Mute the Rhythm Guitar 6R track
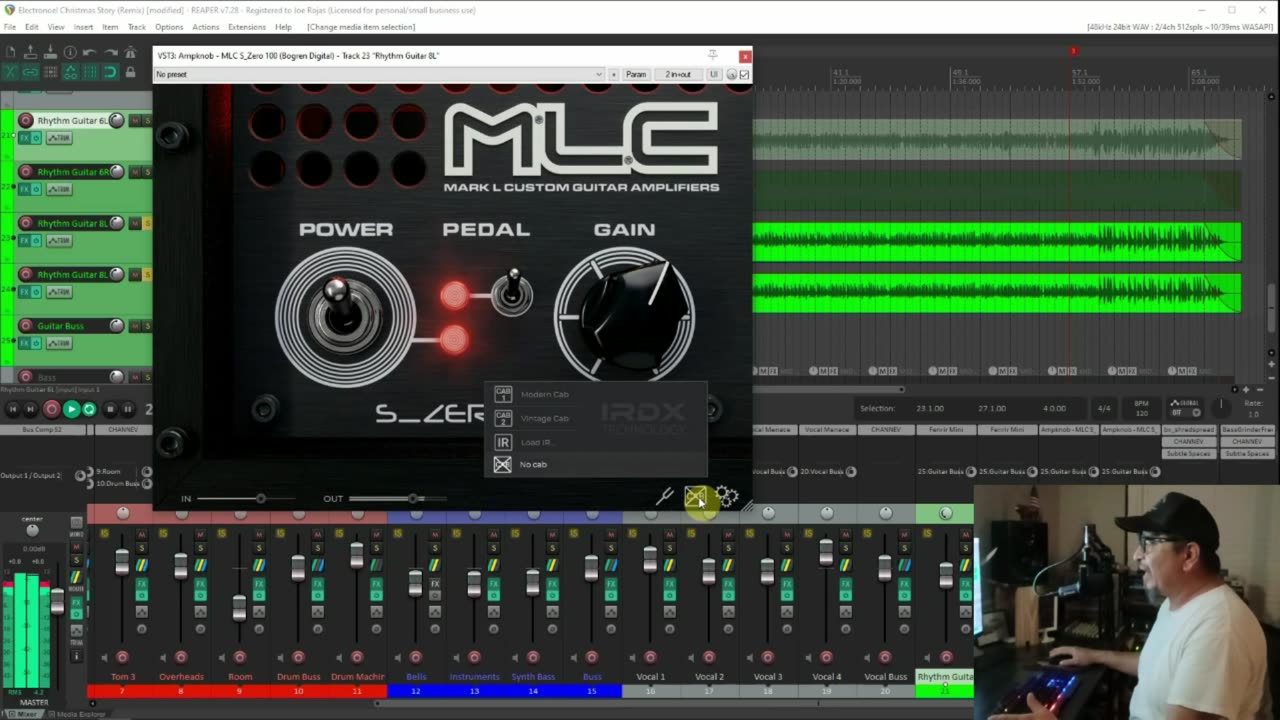Image resolution: width=1280 pixels, height=720 pixels. [x=135, y=172]
